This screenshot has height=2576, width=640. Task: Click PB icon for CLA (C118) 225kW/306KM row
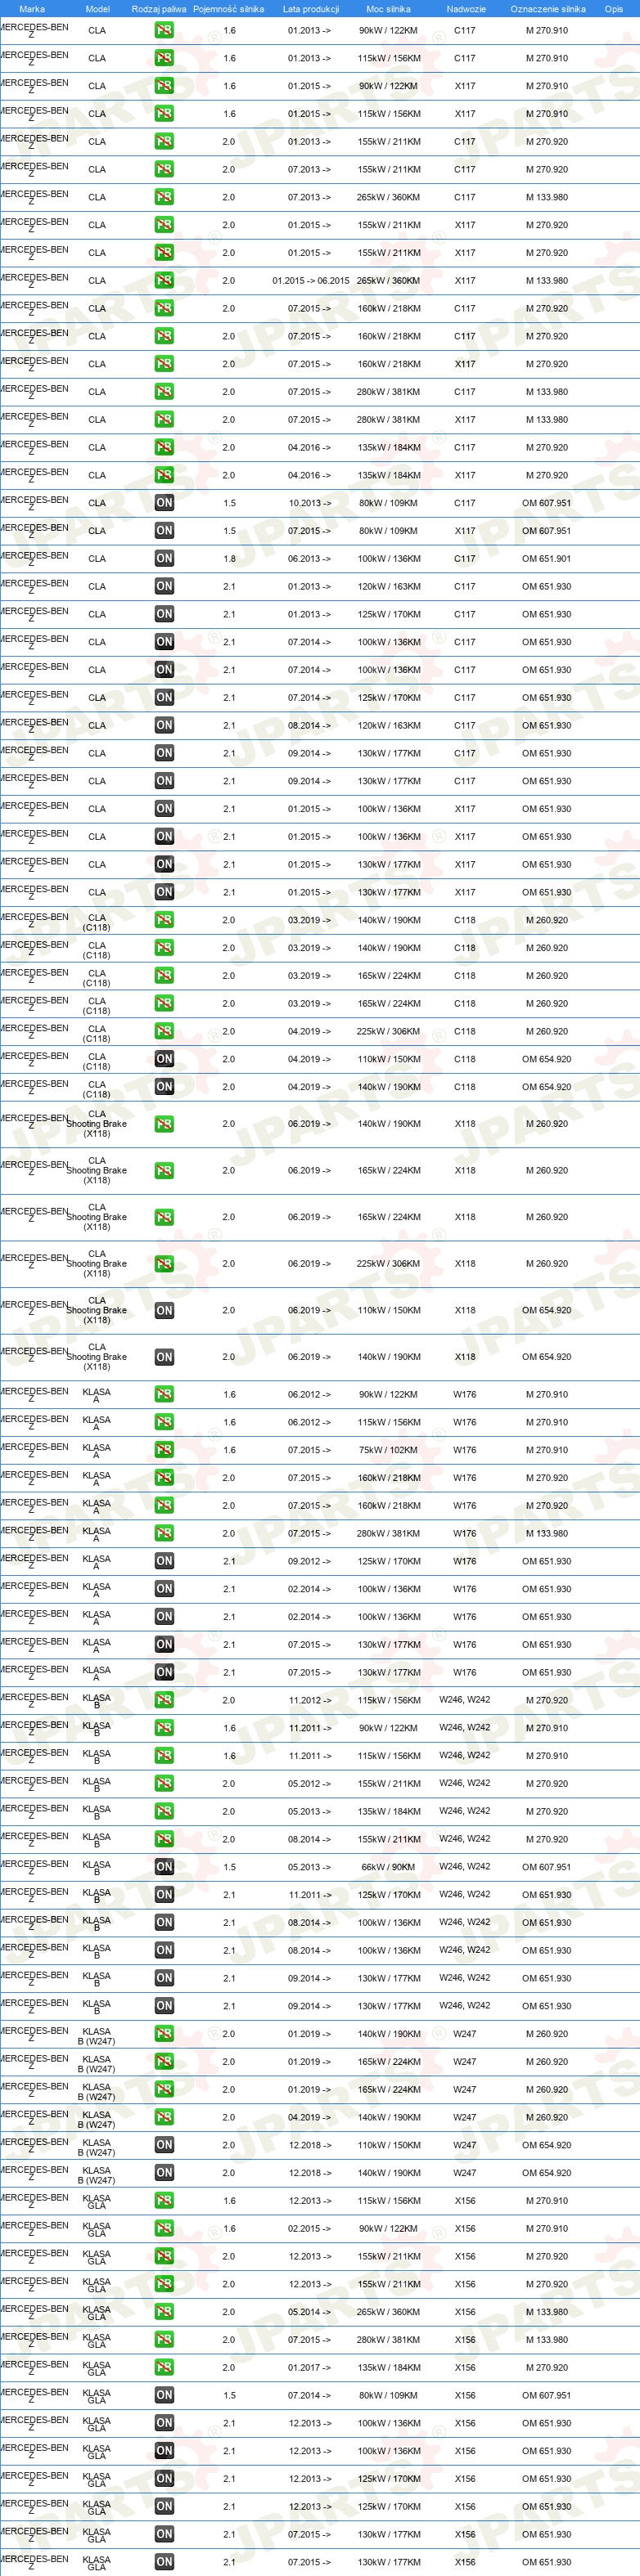(x=164, y=1031)
